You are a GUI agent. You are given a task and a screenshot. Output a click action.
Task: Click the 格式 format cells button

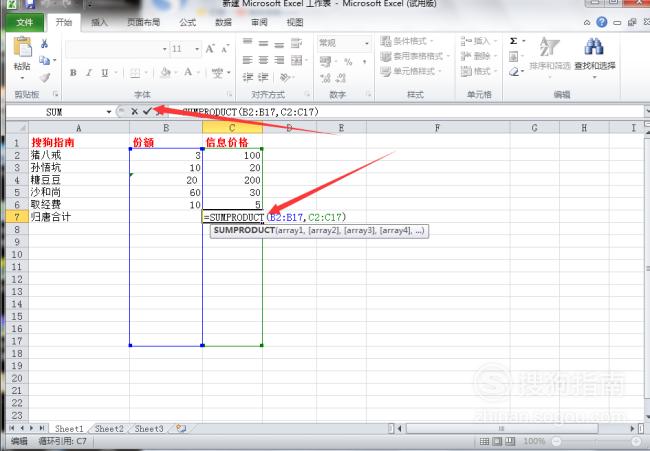coord(478,71)
